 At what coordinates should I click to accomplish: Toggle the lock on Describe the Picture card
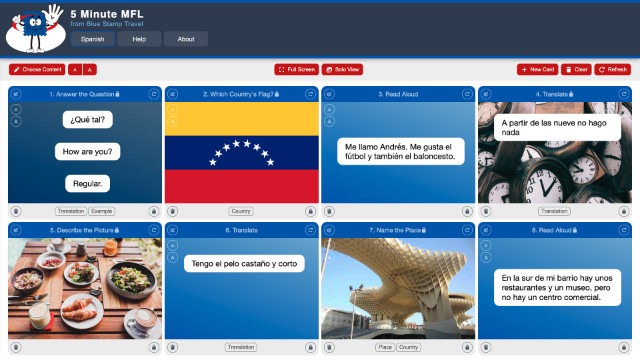click(x=154, y=347)
